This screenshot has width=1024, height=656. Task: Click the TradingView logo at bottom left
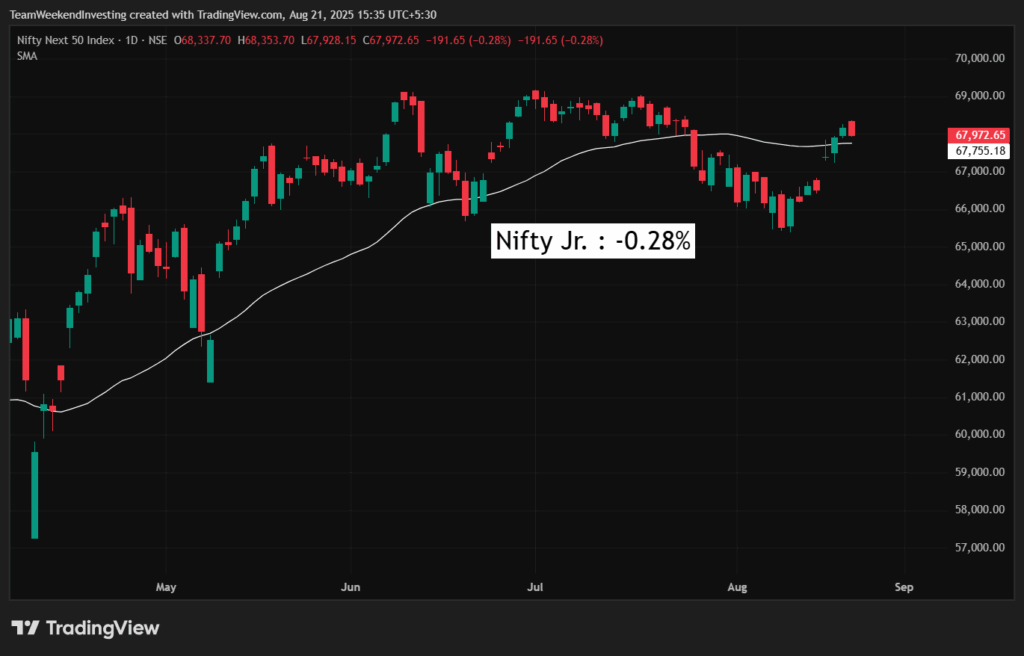point(86,629)
